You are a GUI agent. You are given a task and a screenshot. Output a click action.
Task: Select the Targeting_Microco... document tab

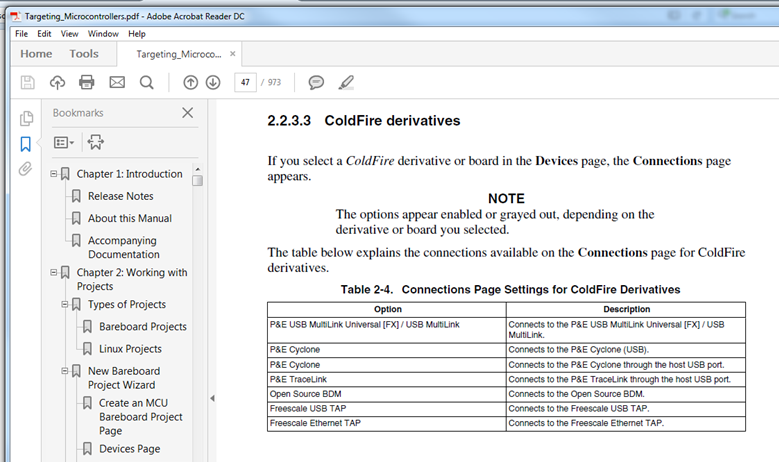[179, 54]
